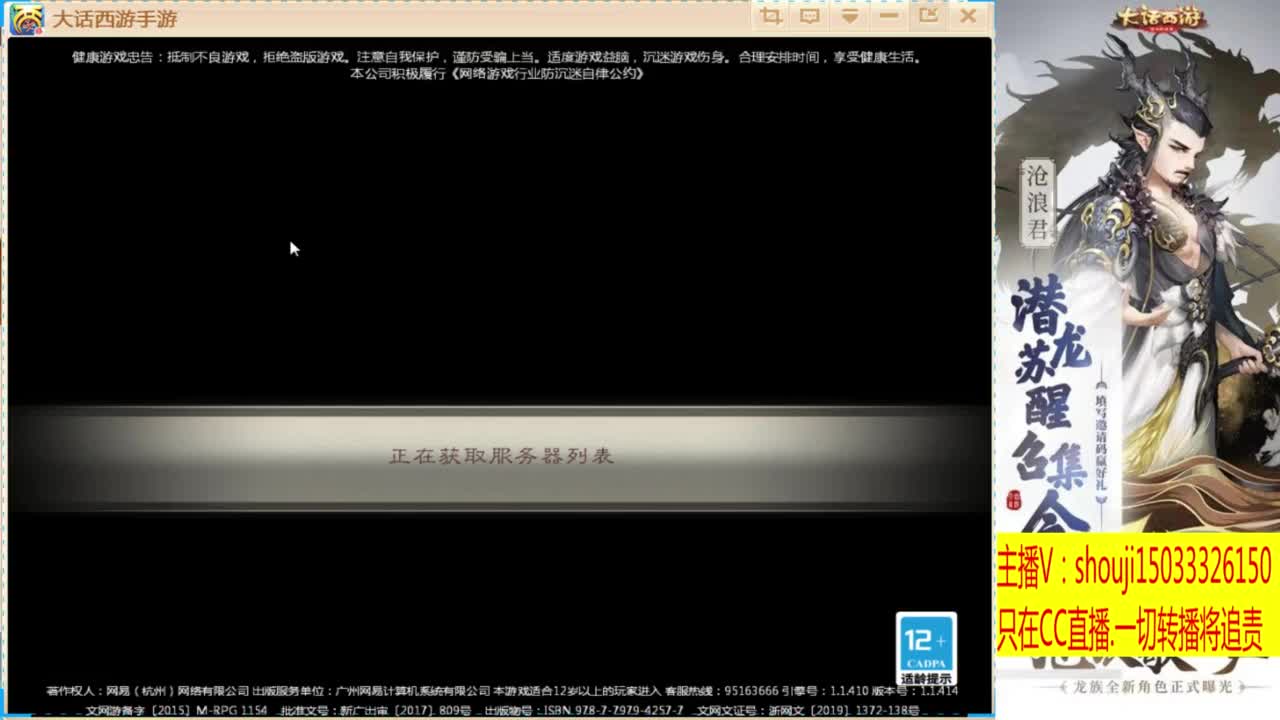Open the chat message bubble icon
The width and height of the screenshot is (1280, 720).
point(810,16)
